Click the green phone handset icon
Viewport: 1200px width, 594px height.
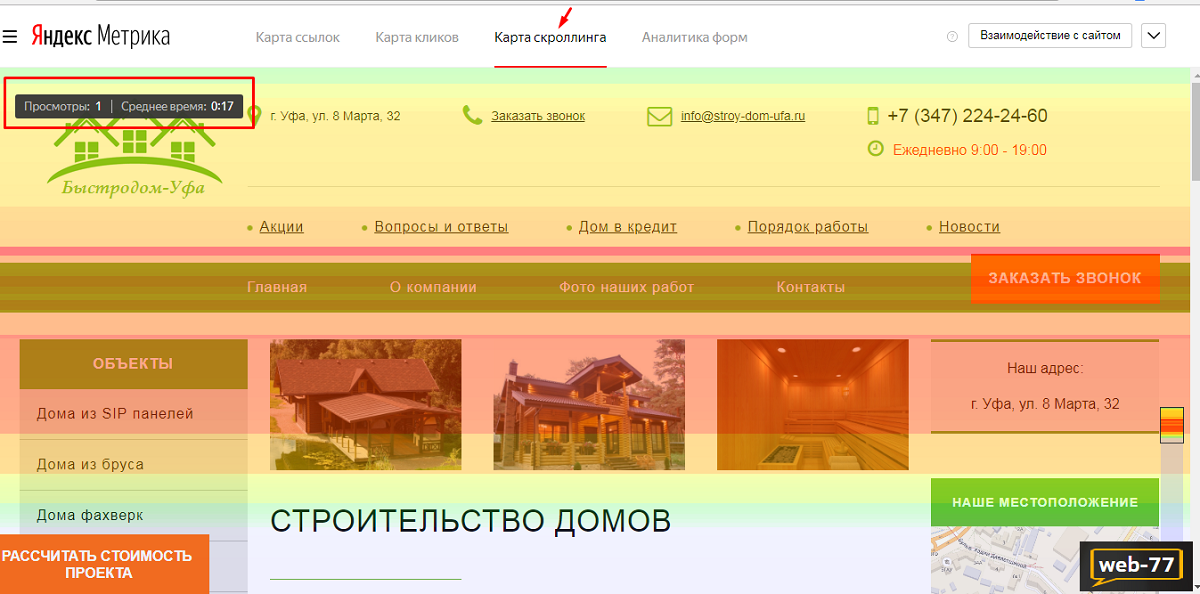(472, 115)
